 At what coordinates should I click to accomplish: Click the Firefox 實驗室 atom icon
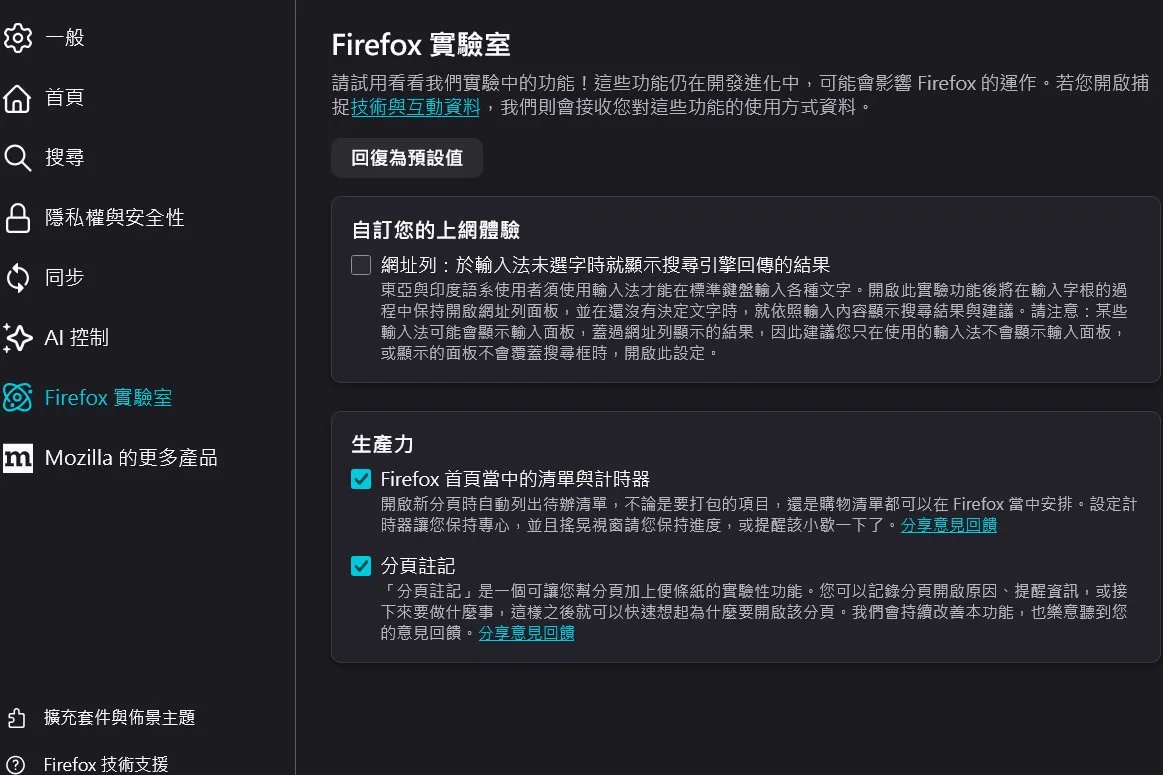17,398
